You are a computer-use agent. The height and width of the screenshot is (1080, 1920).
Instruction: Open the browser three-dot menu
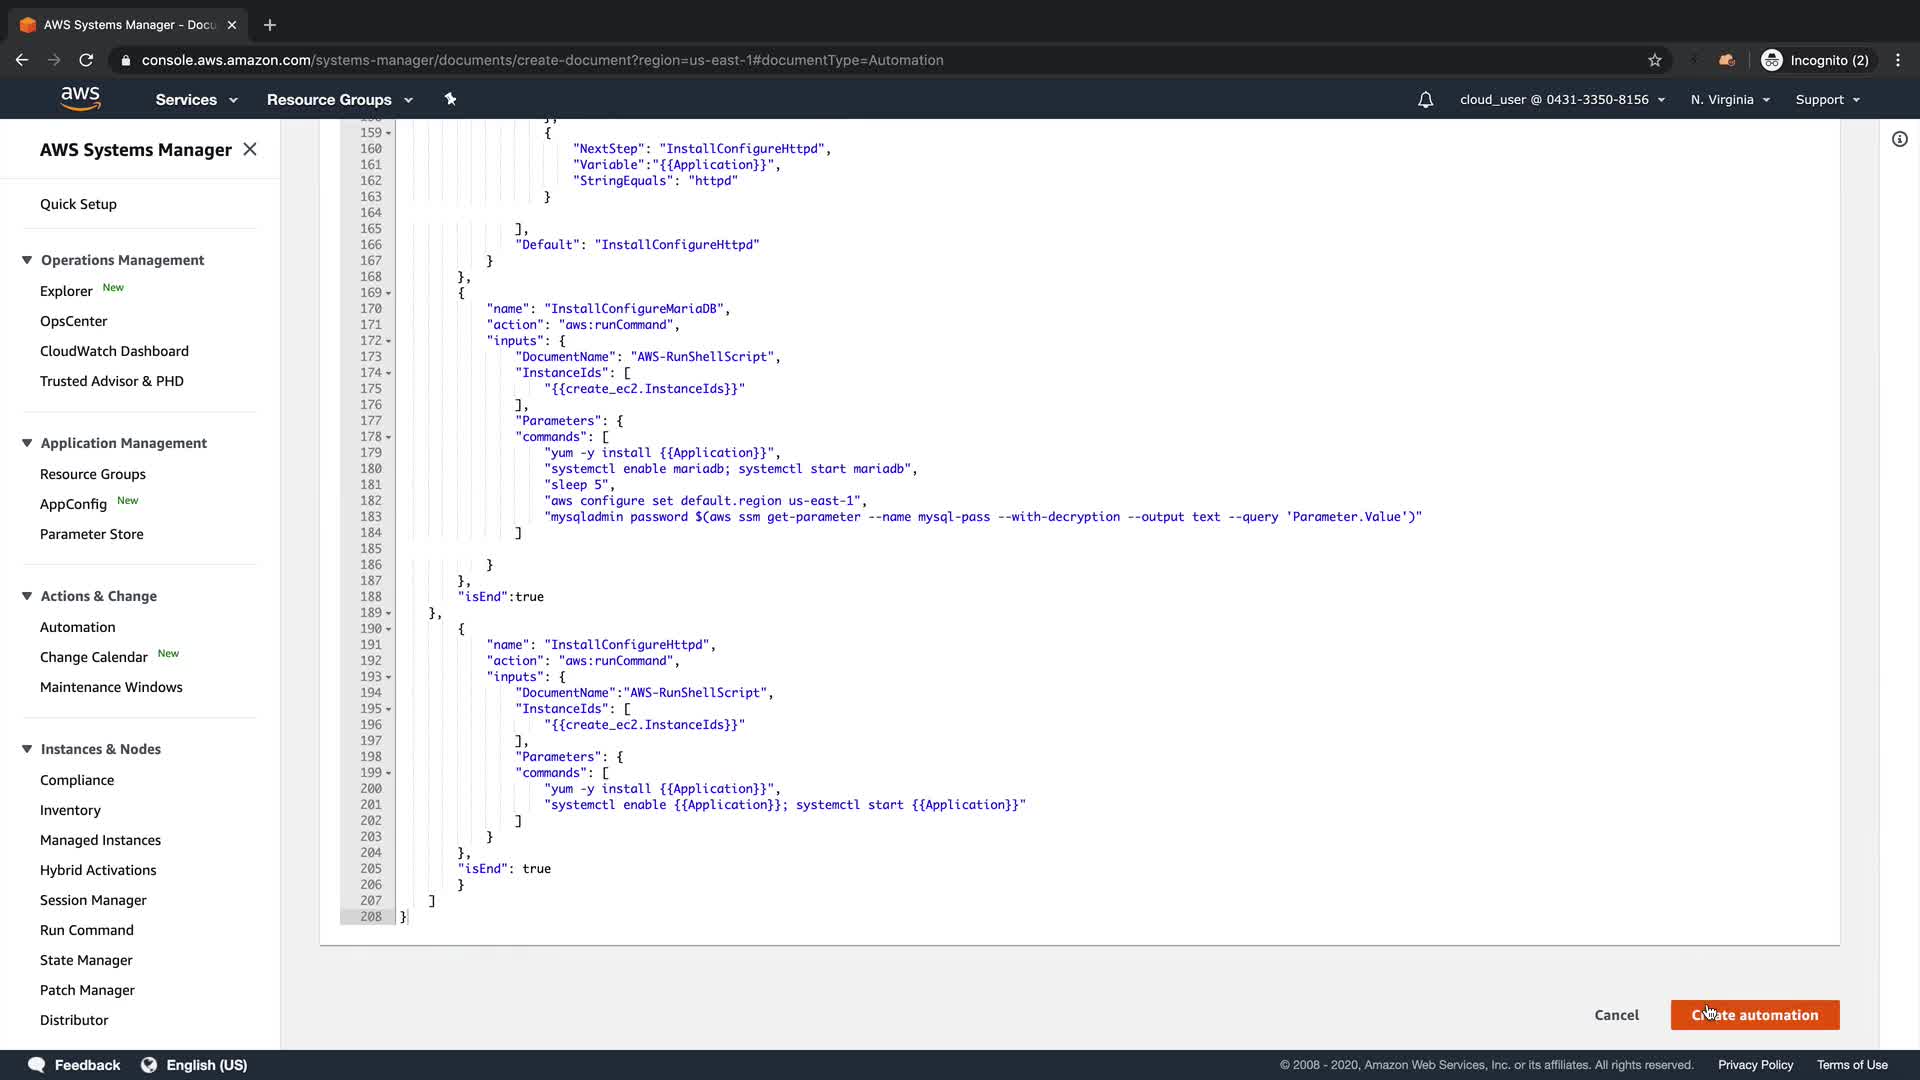coord(1898,60)
